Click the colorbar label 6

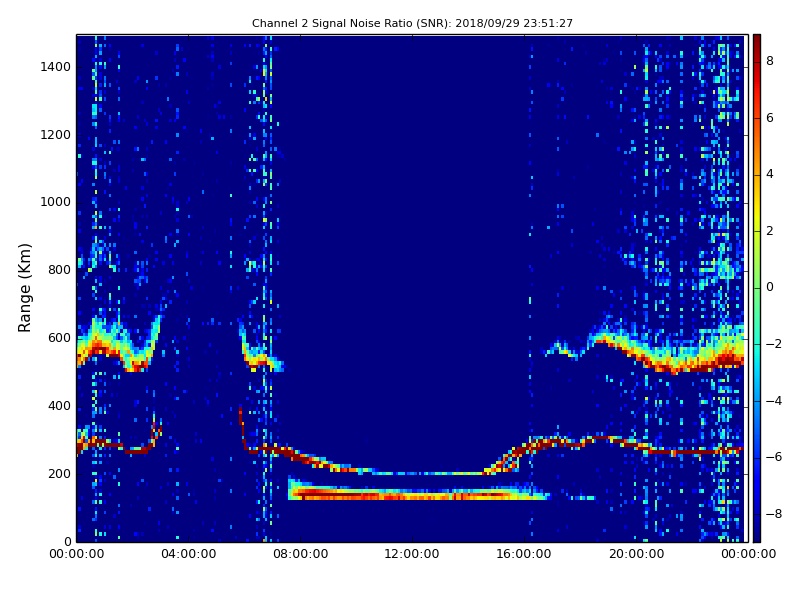click(770, 118)
